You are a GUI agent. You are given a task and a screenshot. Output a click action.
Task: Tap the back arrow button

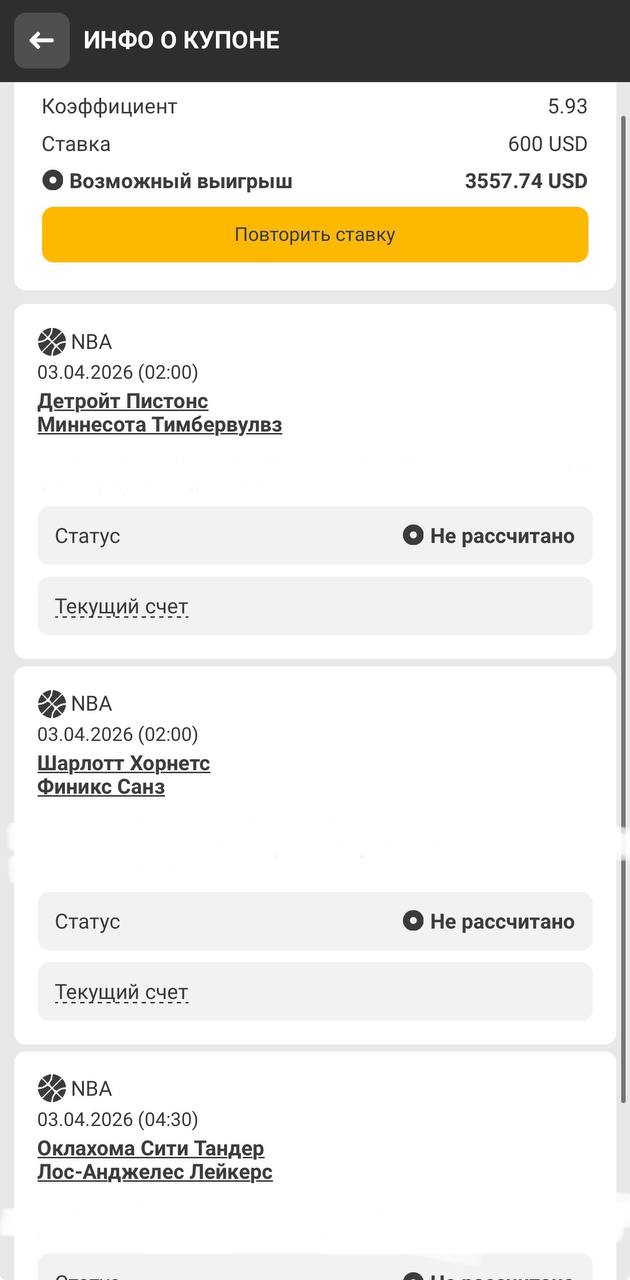tap(41, 40)
